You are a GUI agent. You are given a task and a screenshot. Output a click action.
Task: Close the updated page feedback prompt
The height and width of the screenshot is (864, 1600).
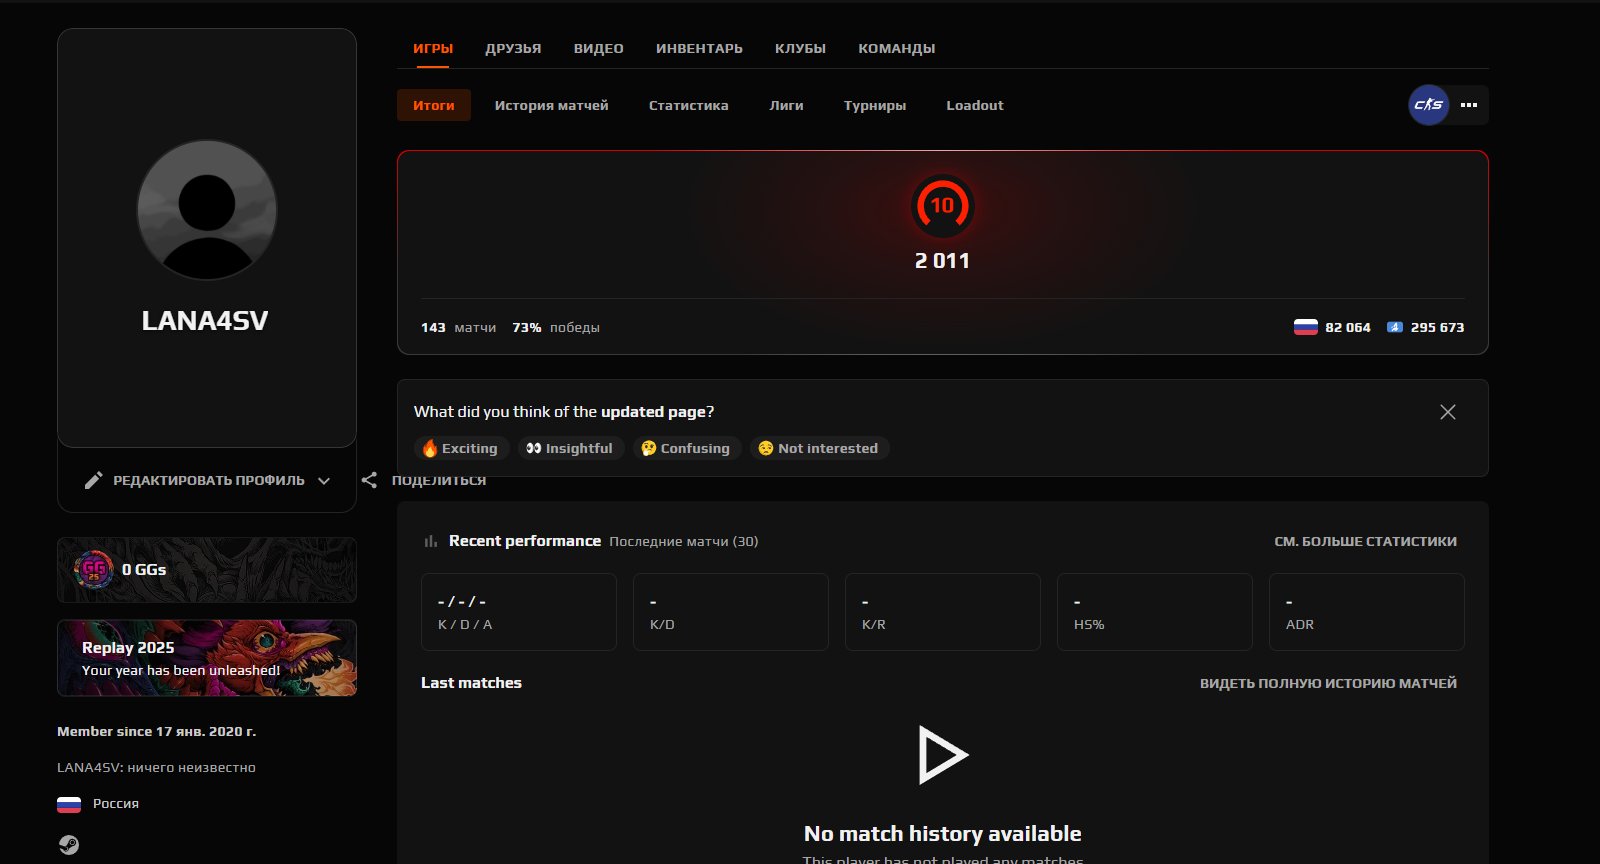pos(1447,412)
